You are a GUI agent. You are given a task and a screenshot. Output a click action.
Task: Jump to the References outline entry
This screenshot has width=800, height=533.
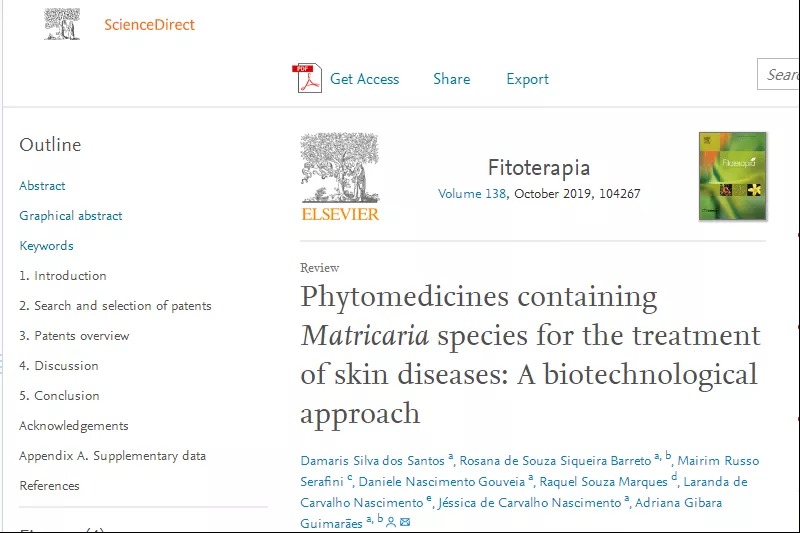click(x=49, y=486)
